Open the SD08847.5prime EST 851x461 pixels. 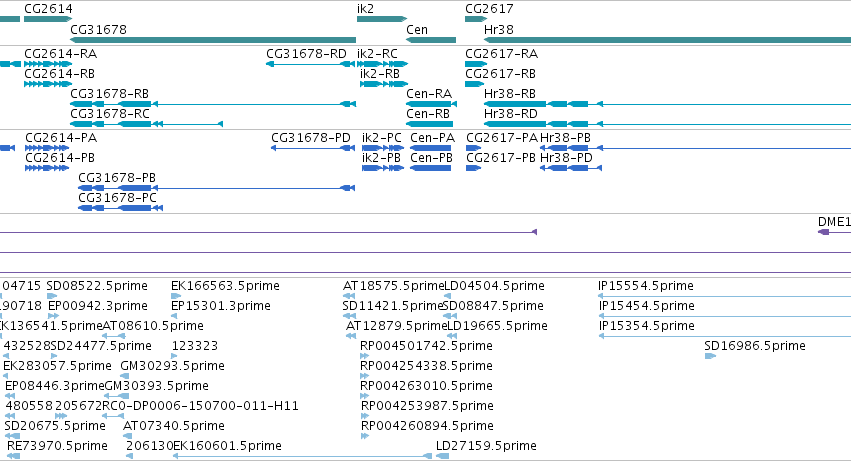point(493,306)
